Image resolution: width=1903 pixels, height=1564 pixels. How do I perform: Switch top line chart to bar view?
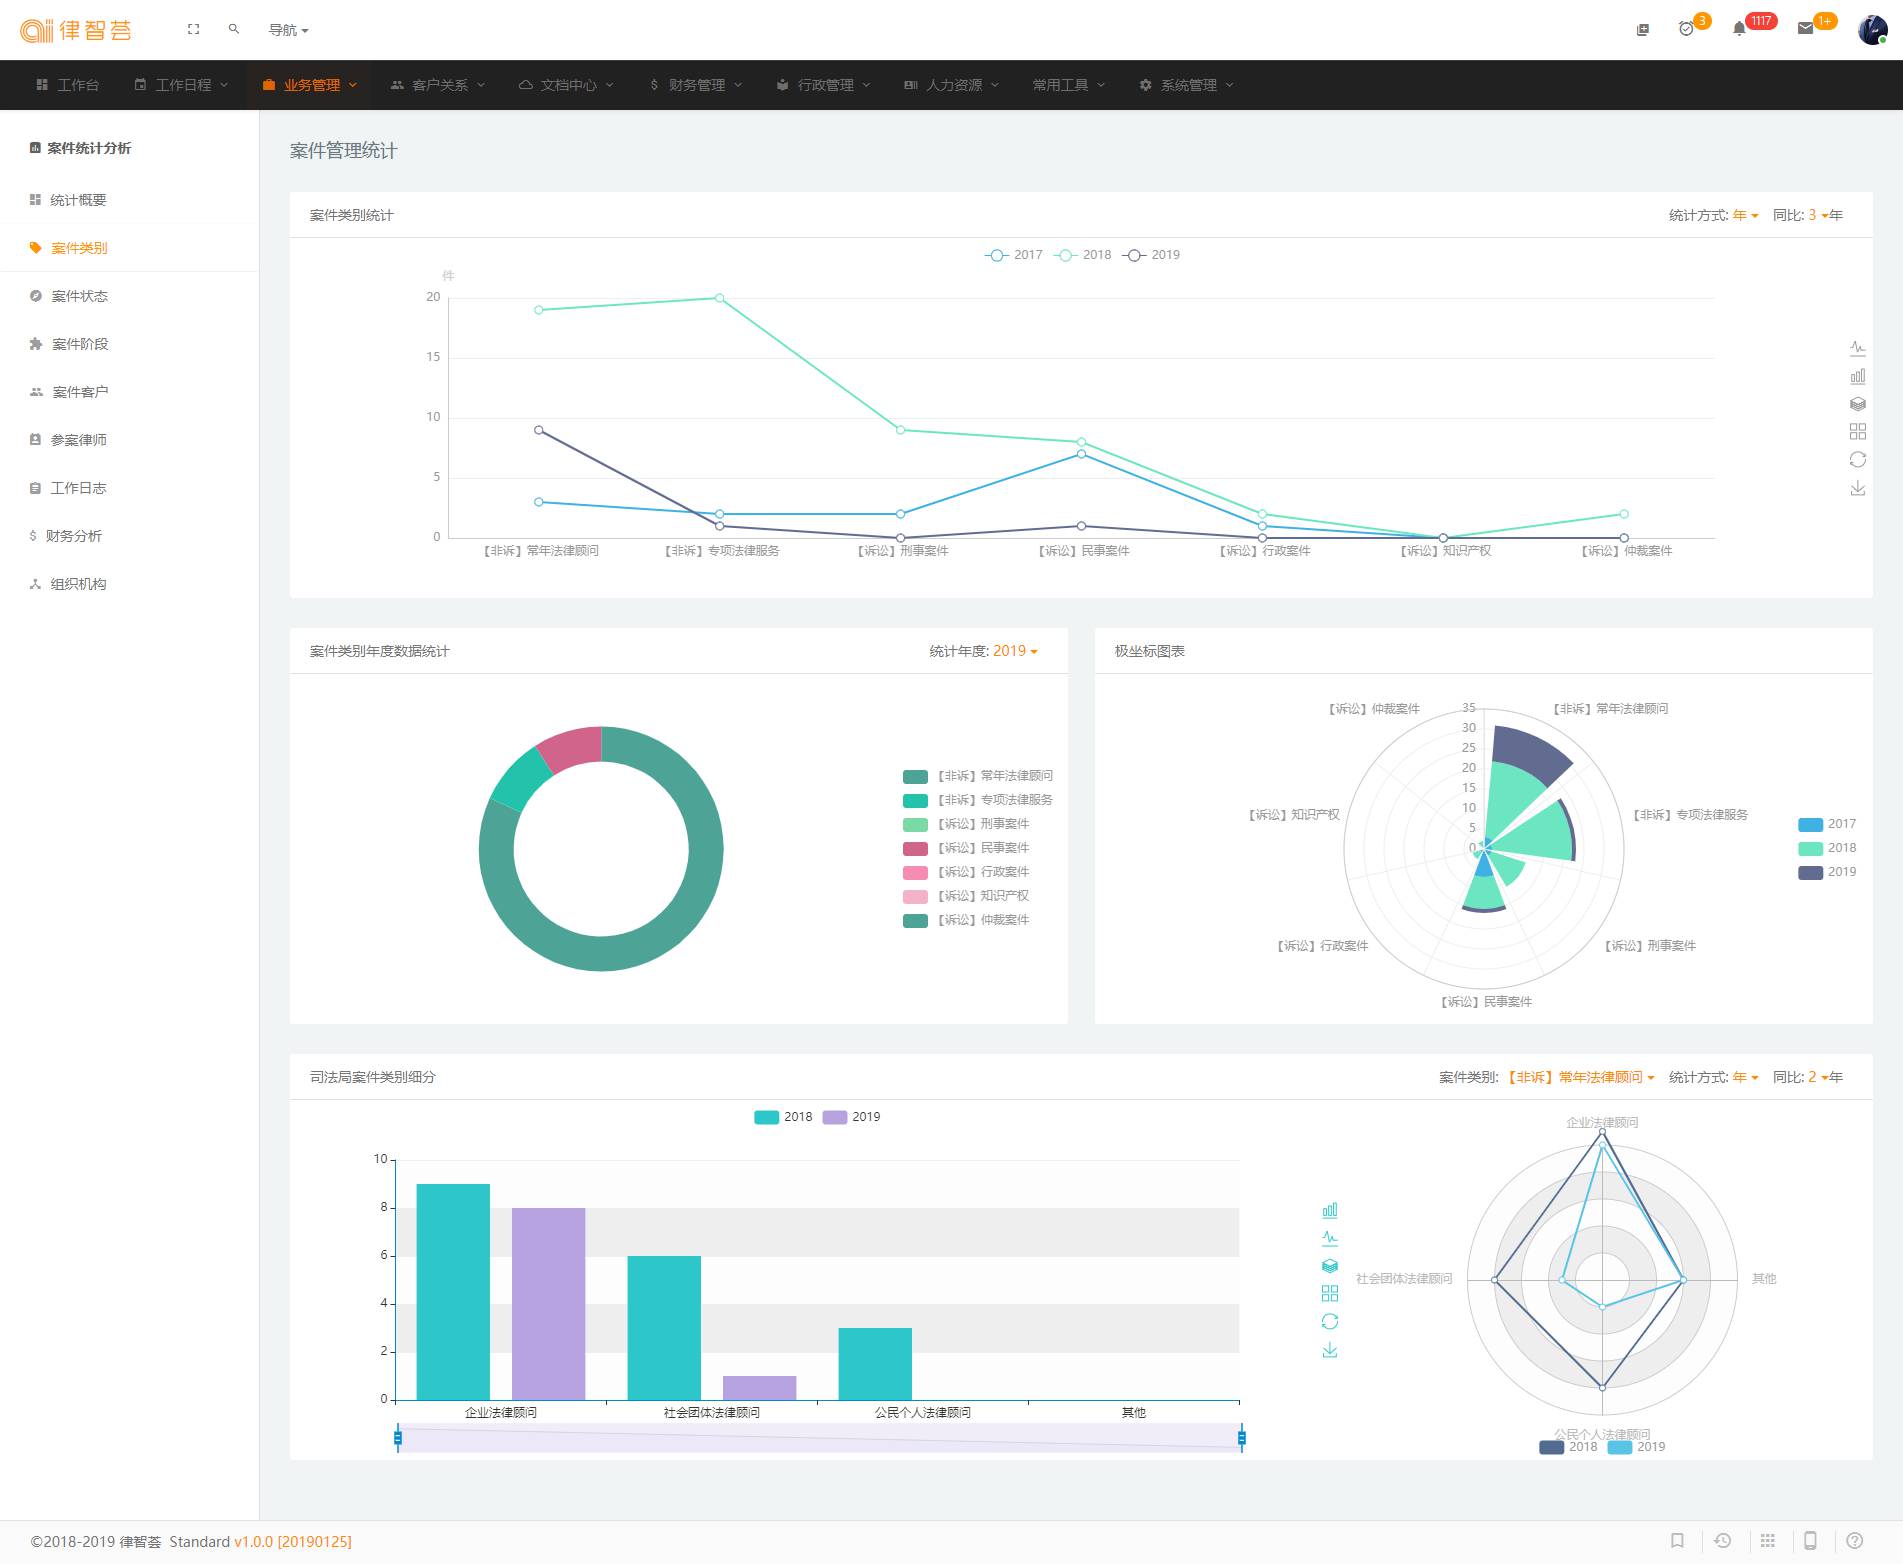(1857, 376)
